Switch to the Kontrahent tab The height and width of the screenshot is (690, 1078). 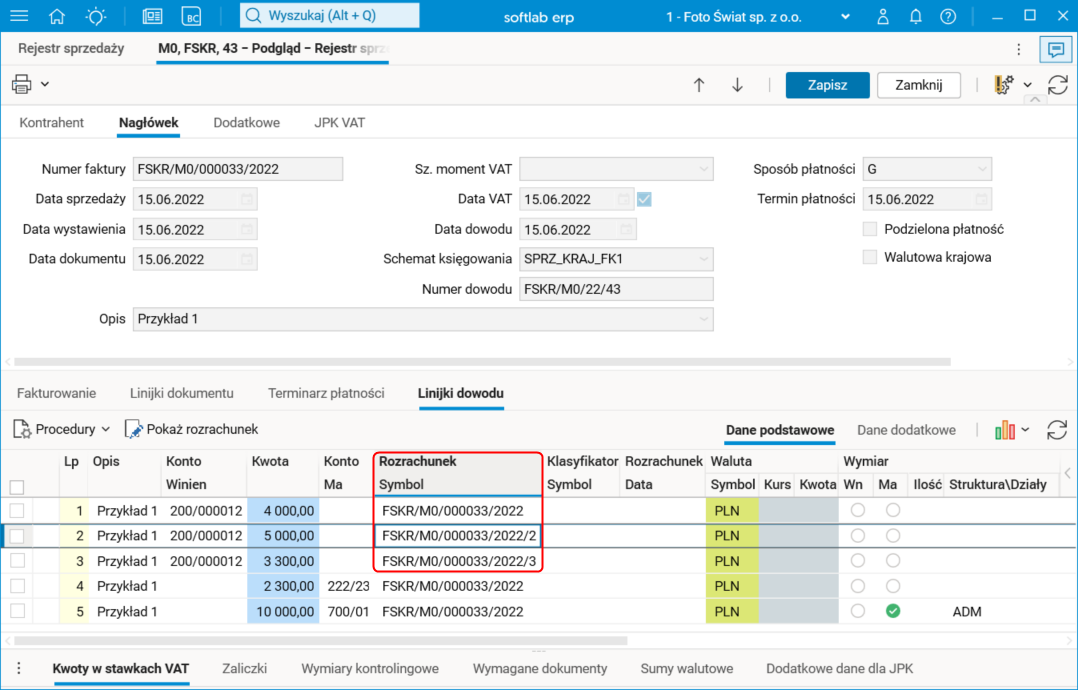click(52, 123)
